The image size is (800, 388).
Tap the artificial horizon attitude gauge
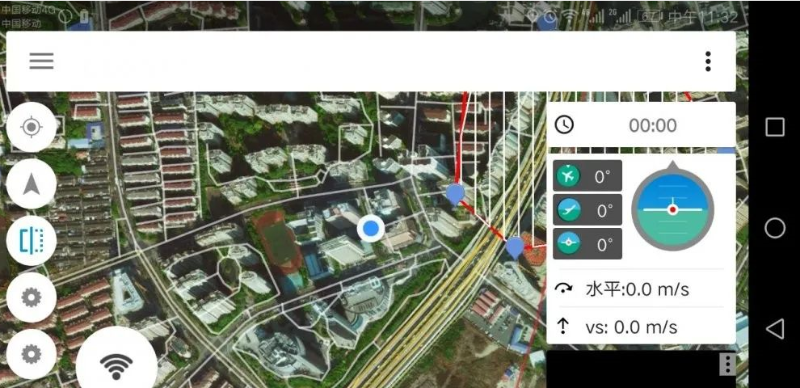click(672, 209)
